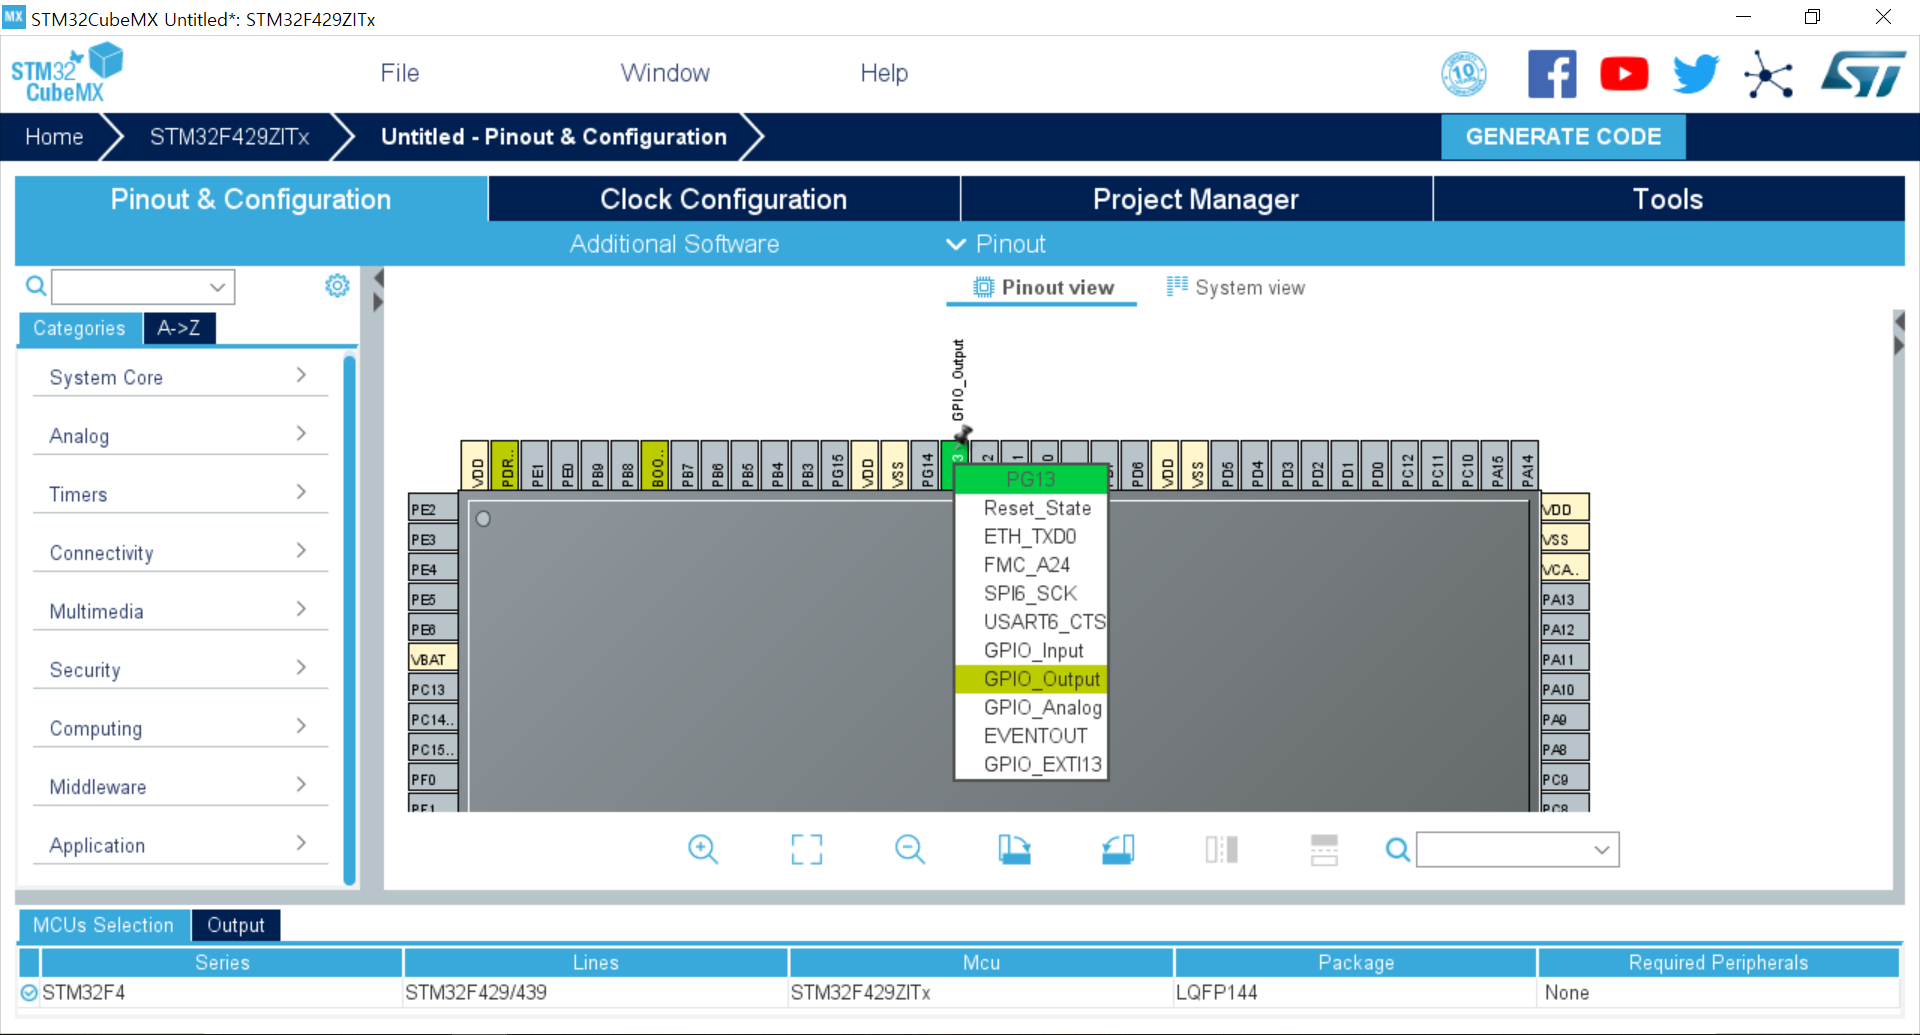Image resolution: width=1920 pixels, height=1035 pixels.
Task: Click the GENERATE CODE button
Action: [x=1563, y=137]
